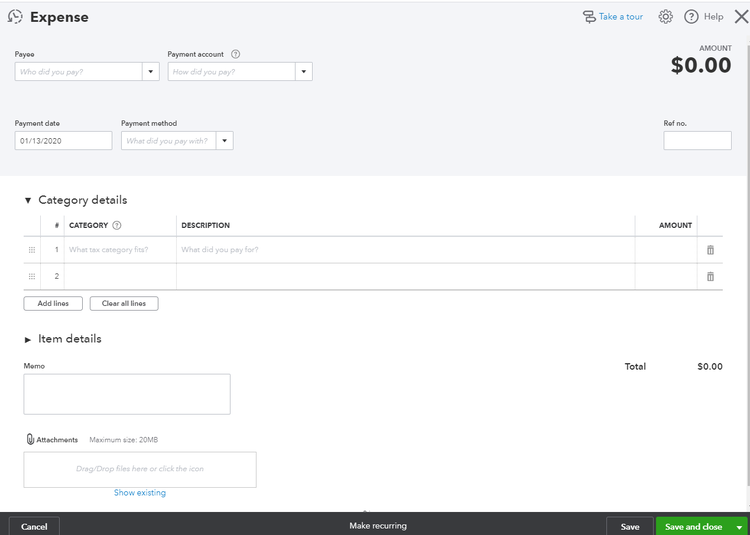
Task: Click into the Memo text box
Action: point(127,394)
